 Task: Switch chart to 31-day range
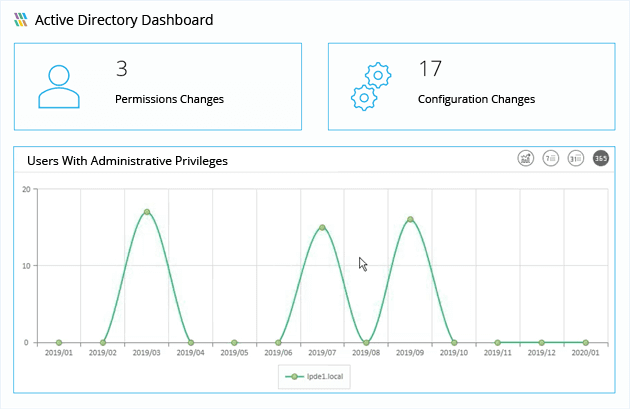tap(575, 158)
